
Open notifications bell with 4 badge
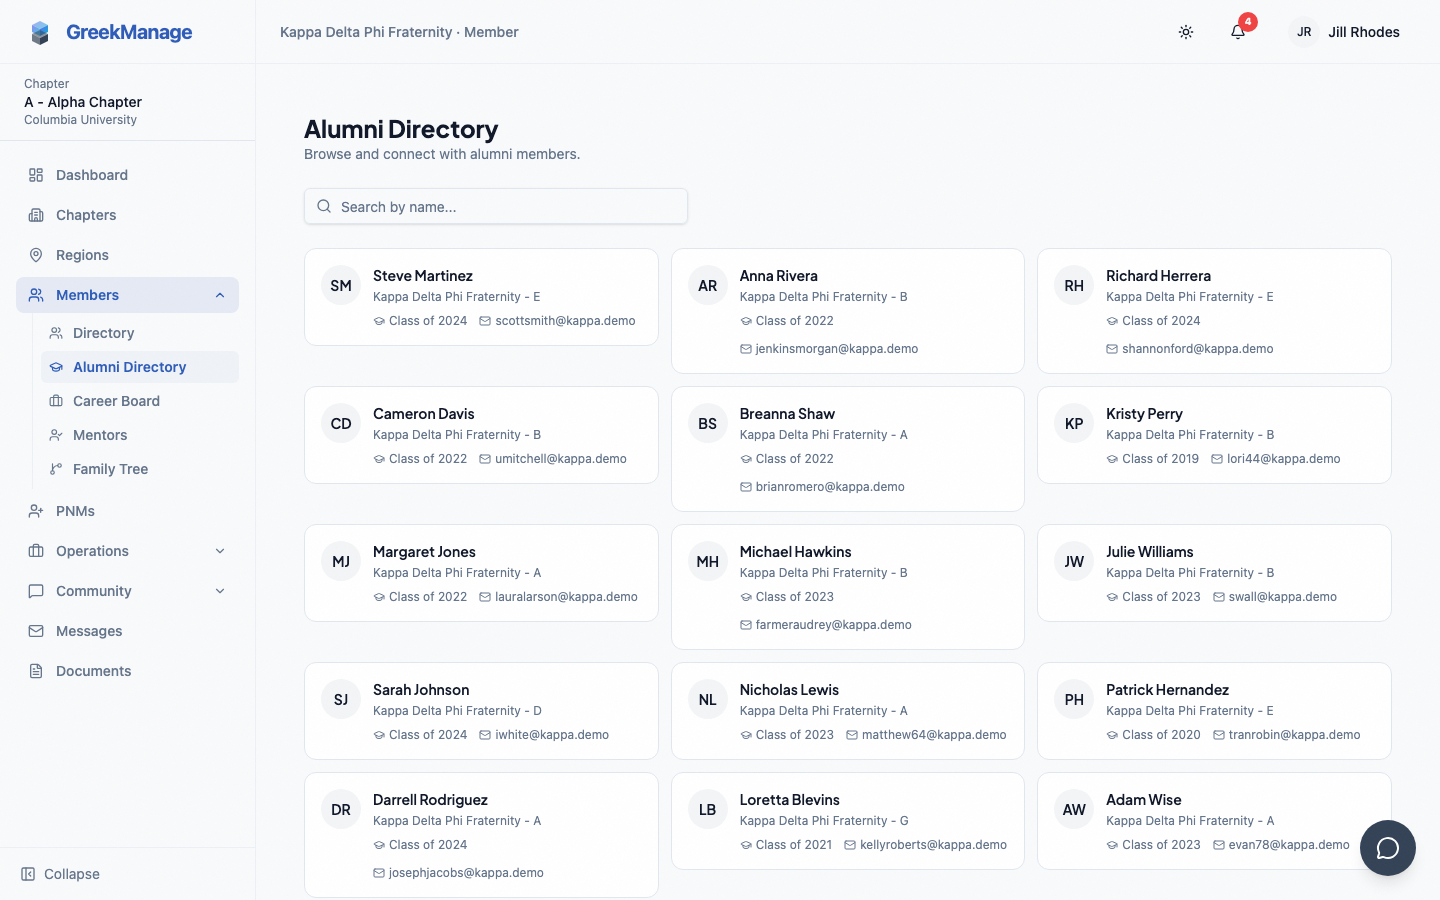tap(1238, 32)
